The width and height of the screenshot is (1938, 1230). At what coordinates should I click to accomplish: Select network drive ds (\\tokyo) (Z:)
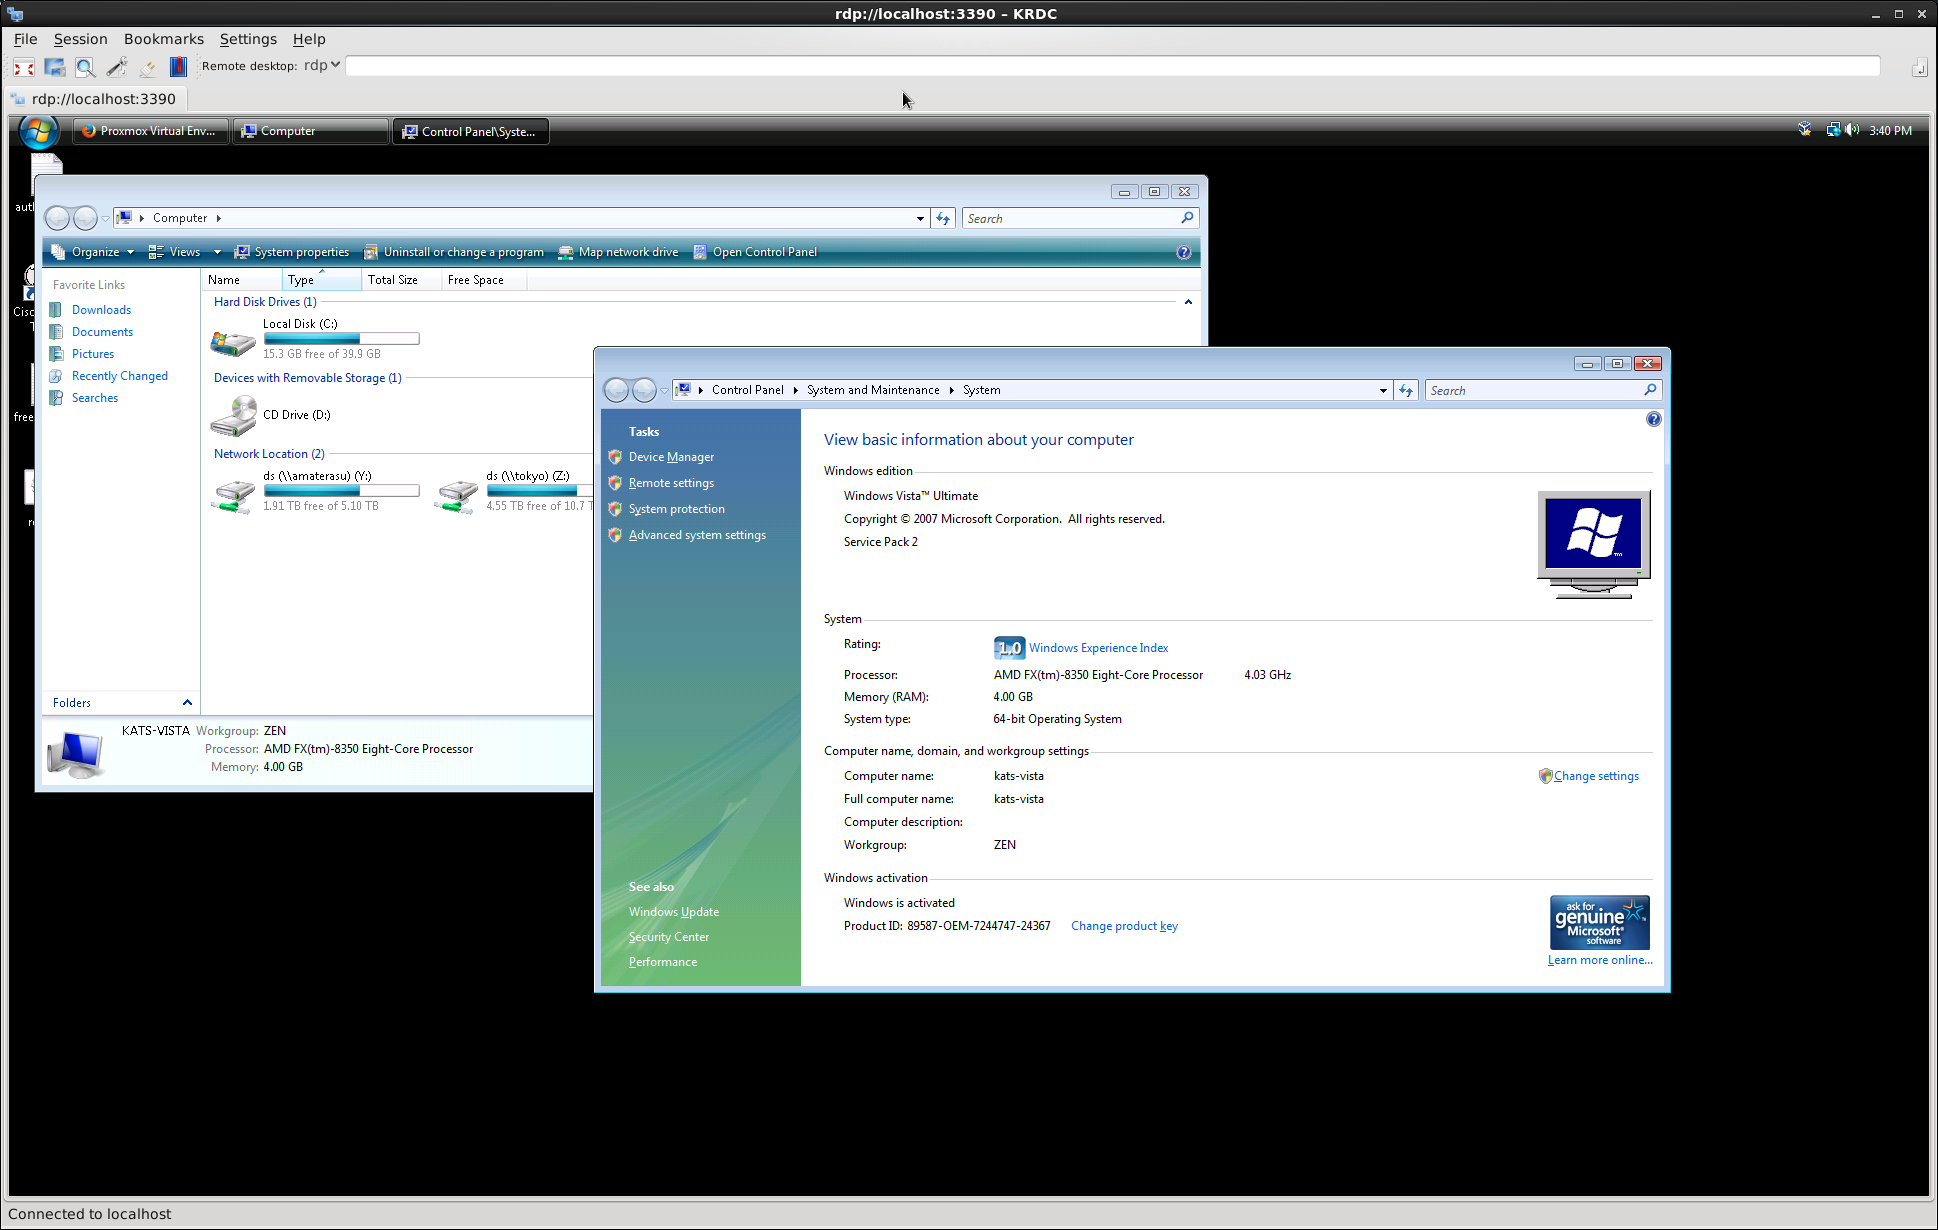[513, 490]
